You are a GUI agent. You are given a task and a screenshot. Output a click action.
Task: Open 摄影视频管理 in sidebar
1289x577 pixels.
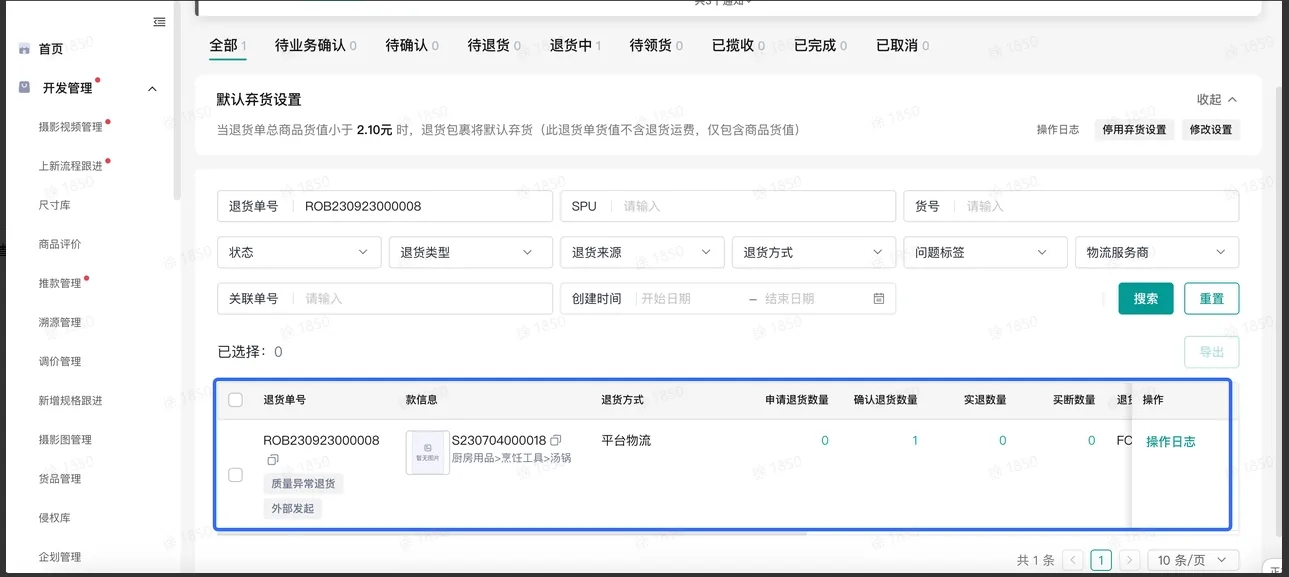point(71,127)
